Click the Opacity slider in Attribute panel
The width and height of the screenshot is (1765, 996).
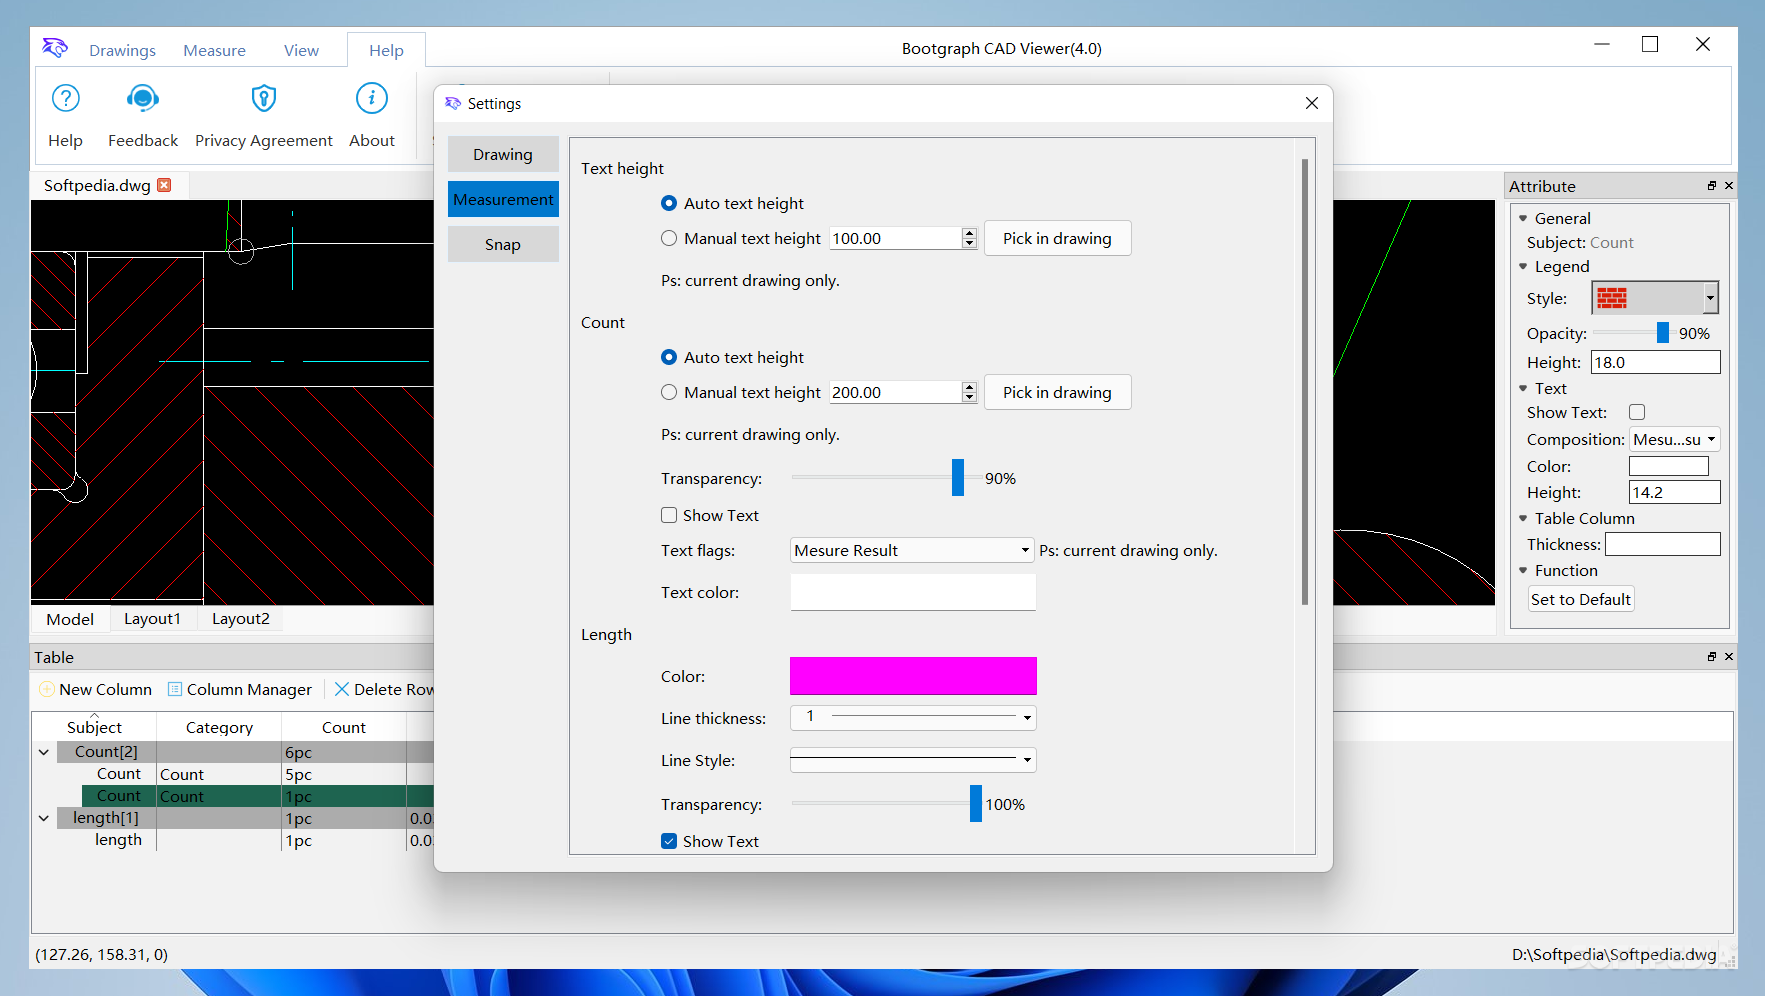coord(1662,333)
